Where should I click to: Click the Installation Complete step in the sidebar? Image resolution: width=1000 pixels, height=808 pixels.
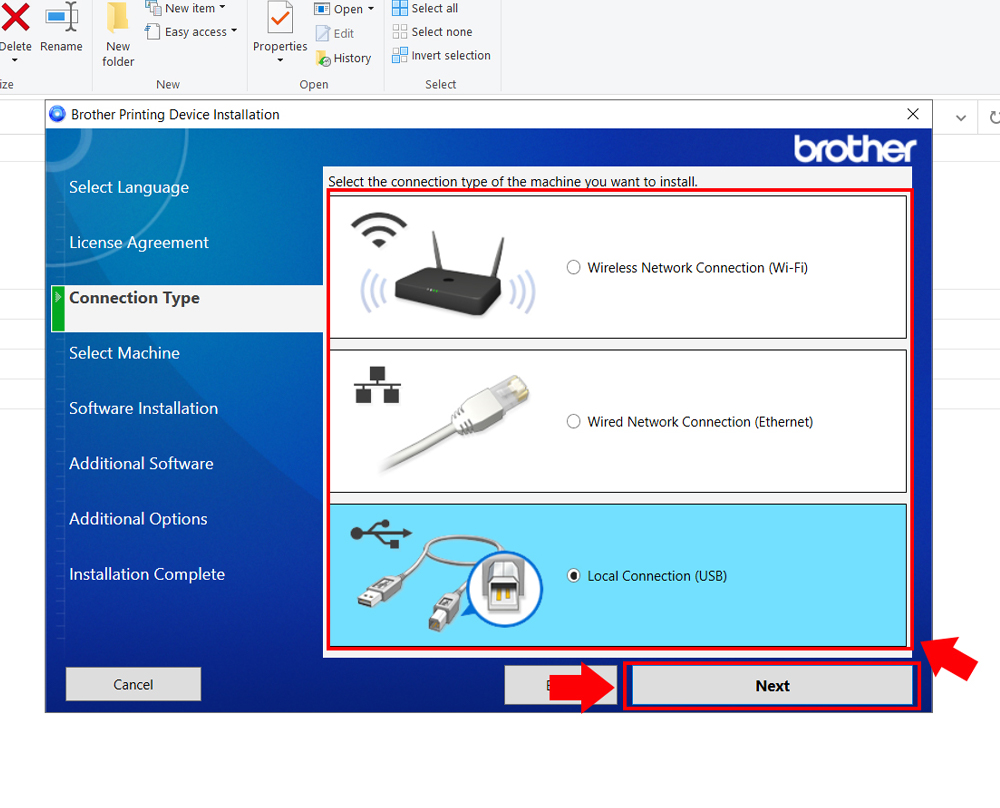(147, 574)
